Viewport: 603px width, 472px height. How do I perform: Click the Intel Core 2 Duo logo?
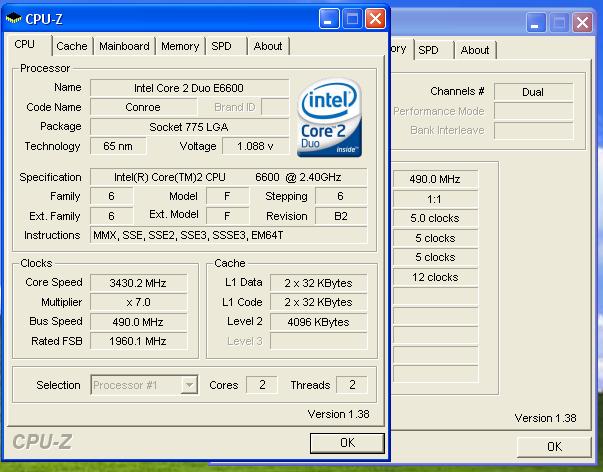[330, 117]
